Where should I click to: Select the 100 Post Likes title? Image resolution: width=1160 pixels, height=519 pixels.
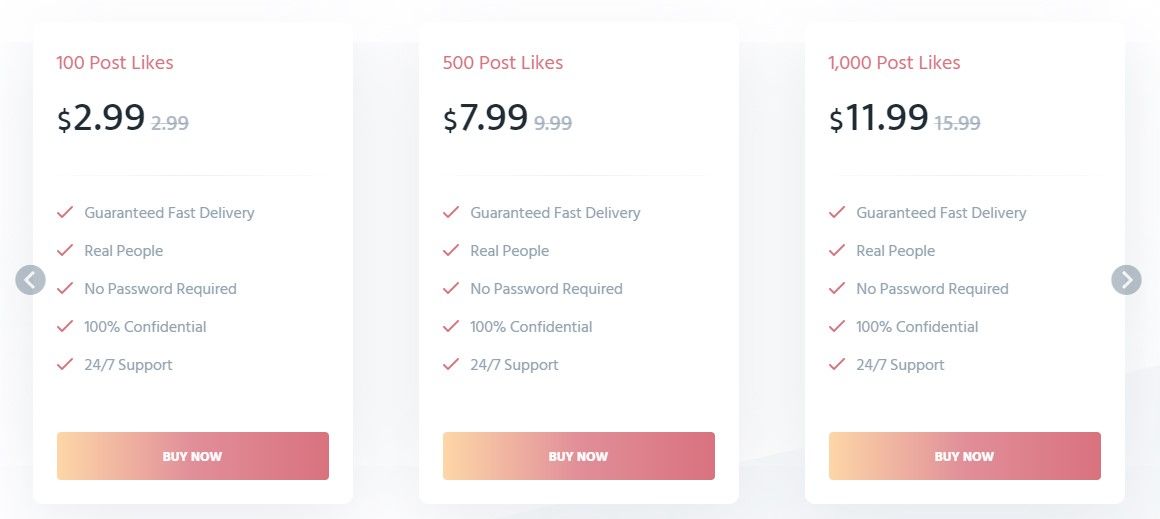(115, 63)
